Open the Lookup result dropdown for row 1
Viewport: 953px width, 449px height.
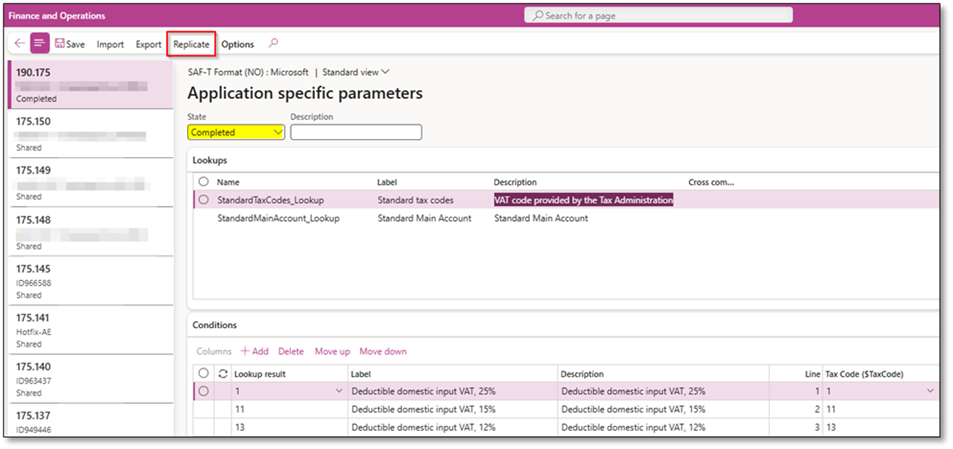[338, 391]
